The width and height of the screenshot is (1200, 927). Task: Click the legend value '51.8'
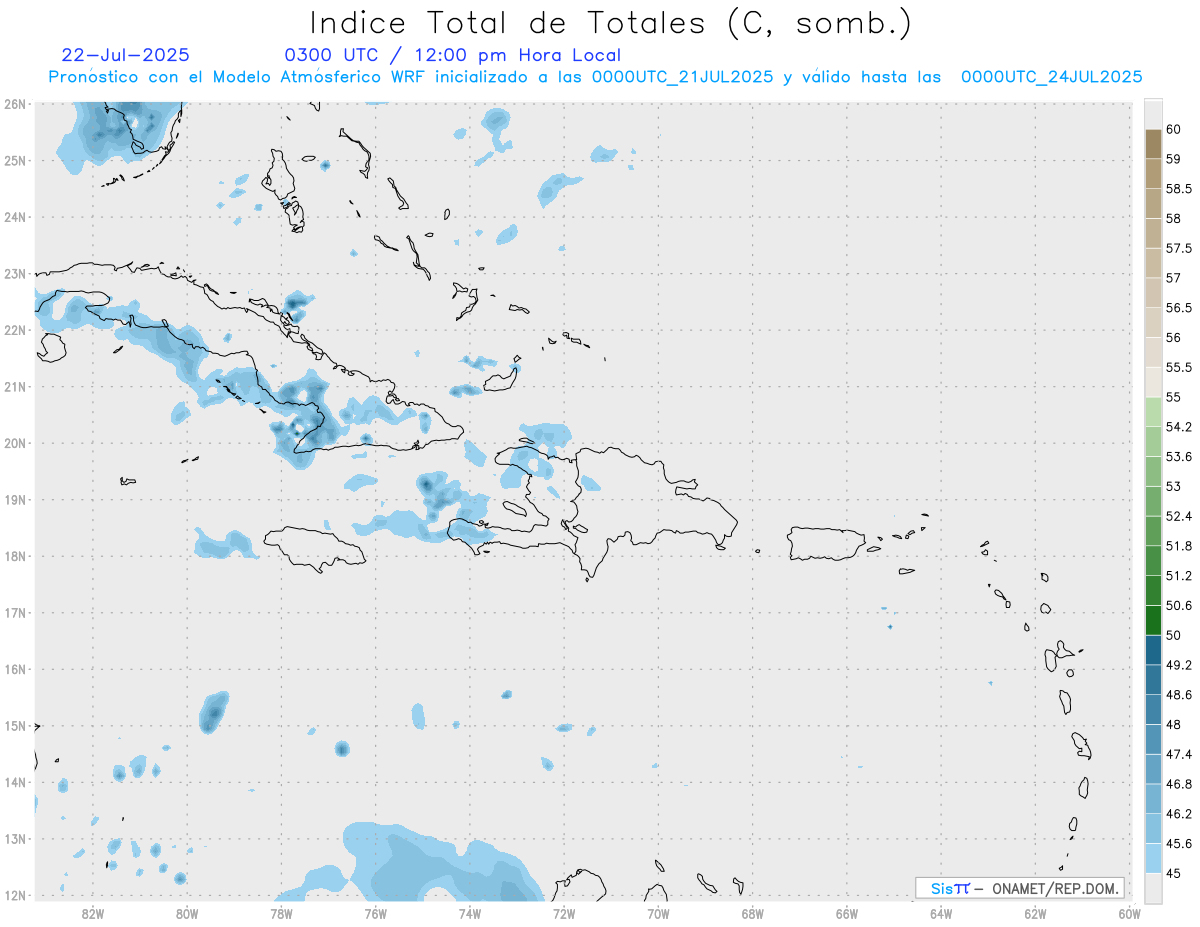(1179, 546)
